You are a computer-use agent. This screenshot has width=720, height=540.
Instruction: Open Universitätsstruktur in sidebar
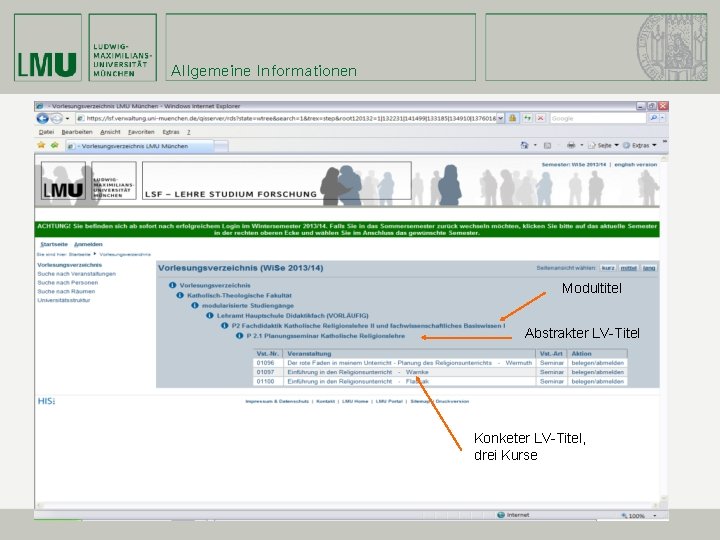point(64,300)
